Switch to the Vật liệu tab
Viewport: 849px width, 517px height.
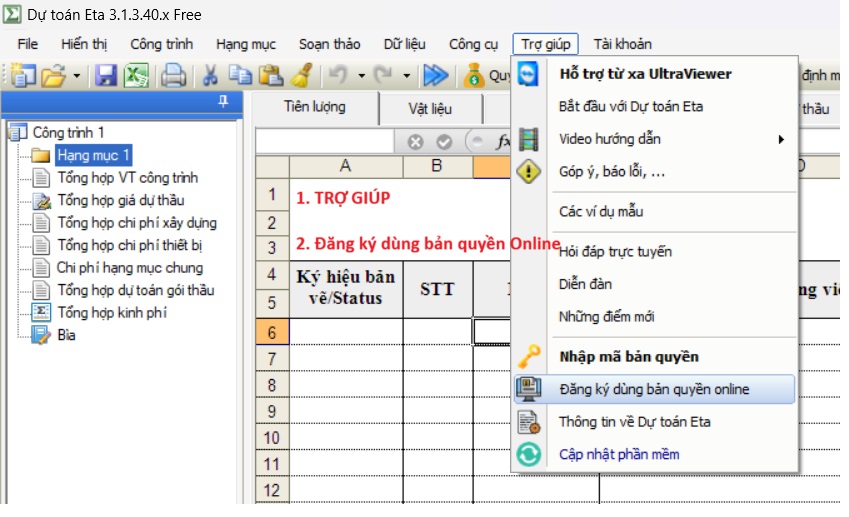pyautogui.click(x=430, y=109)
